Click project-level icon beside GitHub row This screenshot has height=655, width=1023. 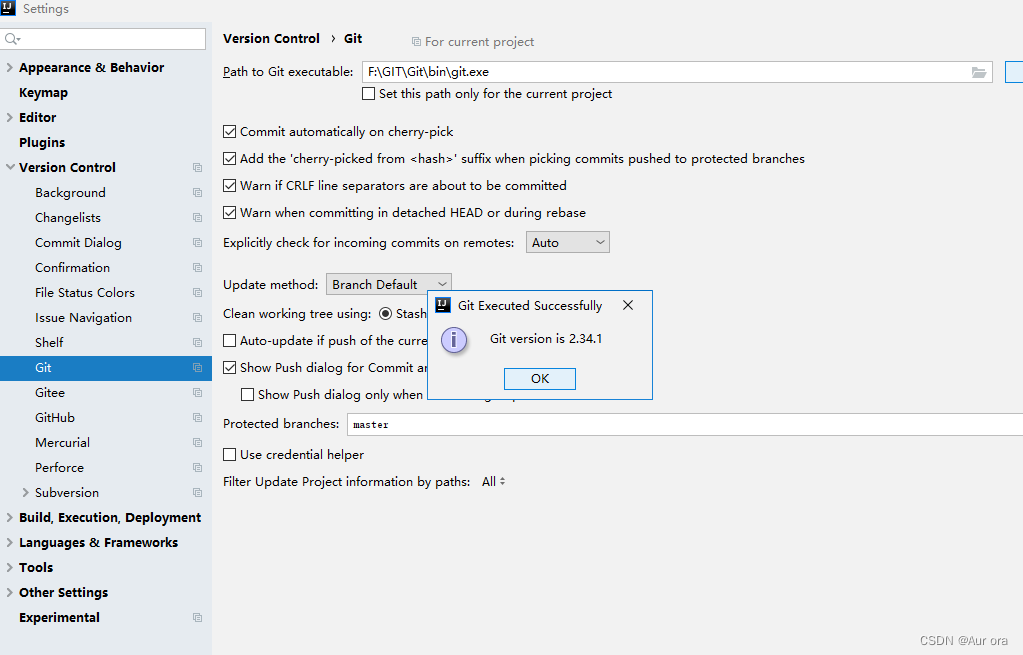197,418
